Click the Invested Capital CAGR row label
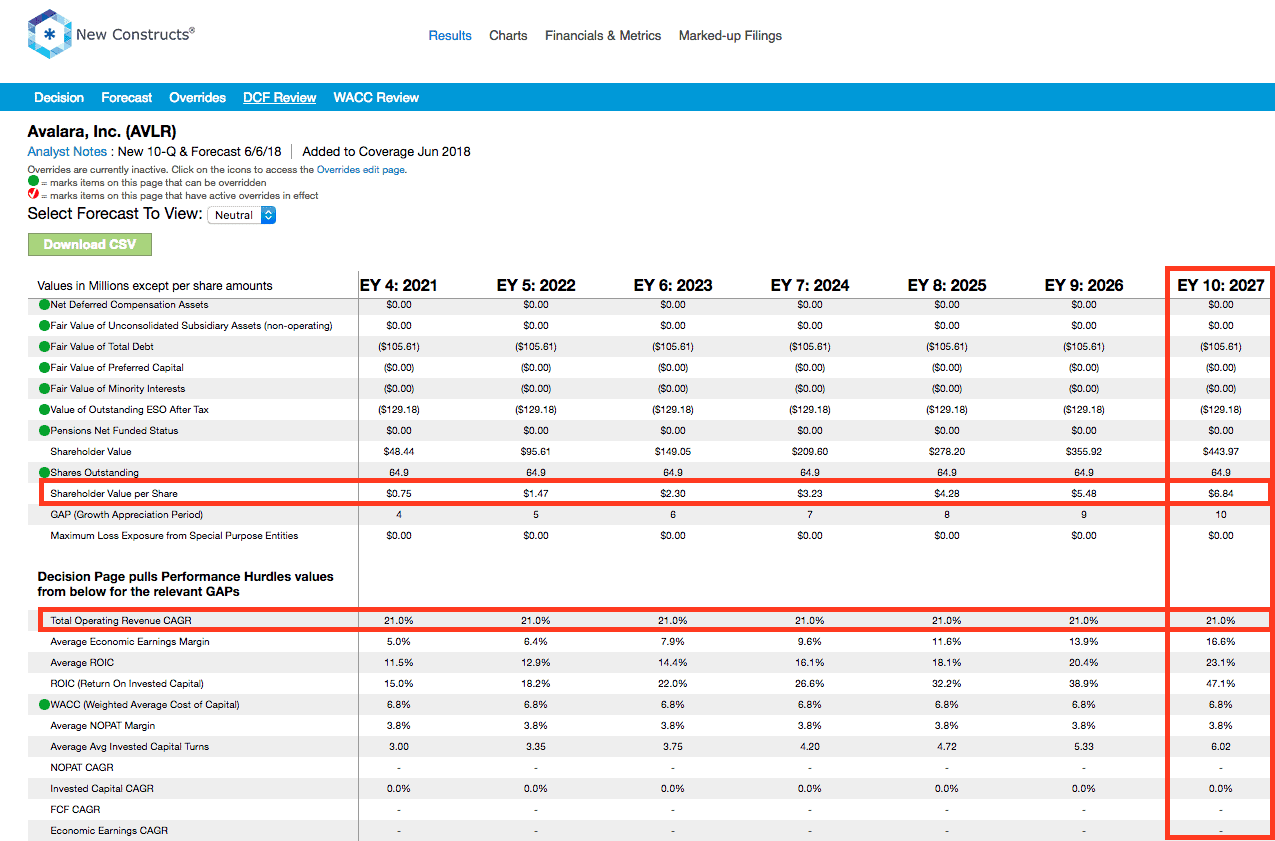 coord(102,788)
